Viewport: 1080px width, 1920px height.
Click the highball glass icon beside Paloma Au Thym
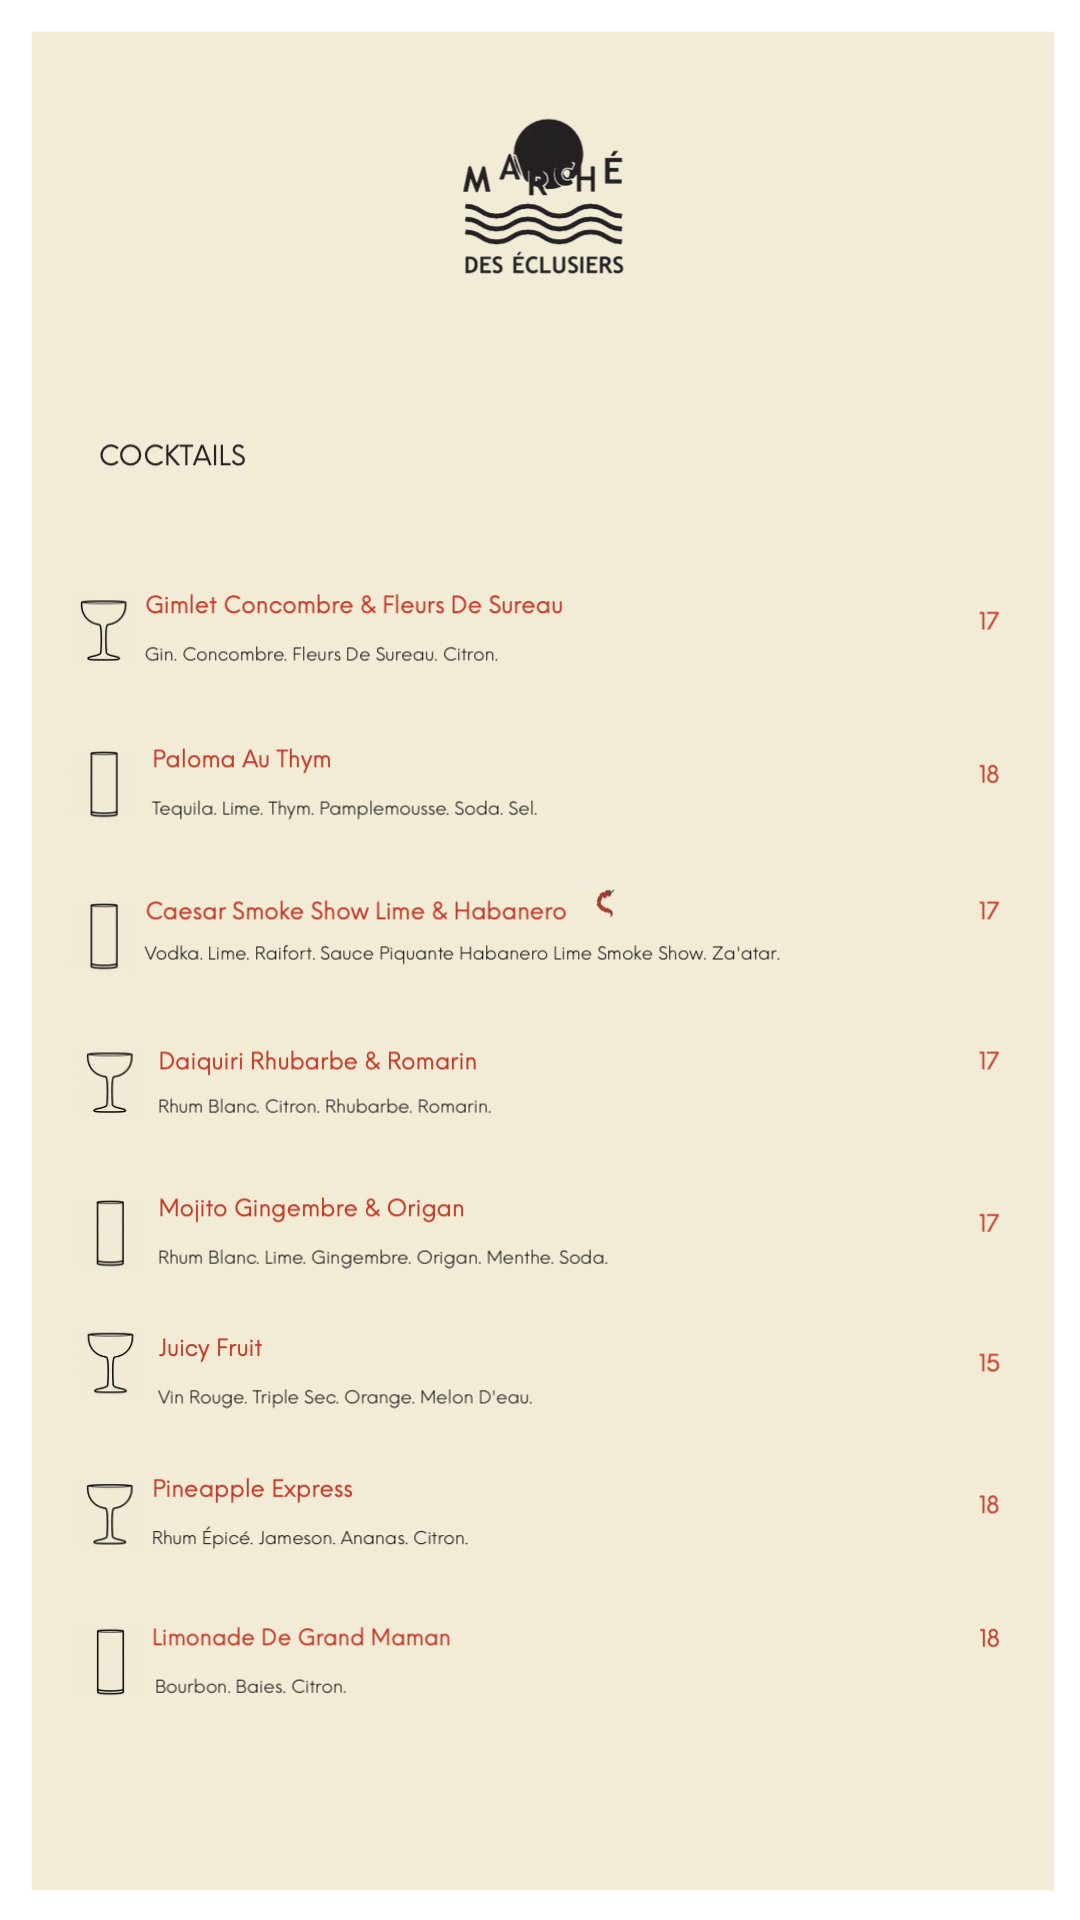104,784
